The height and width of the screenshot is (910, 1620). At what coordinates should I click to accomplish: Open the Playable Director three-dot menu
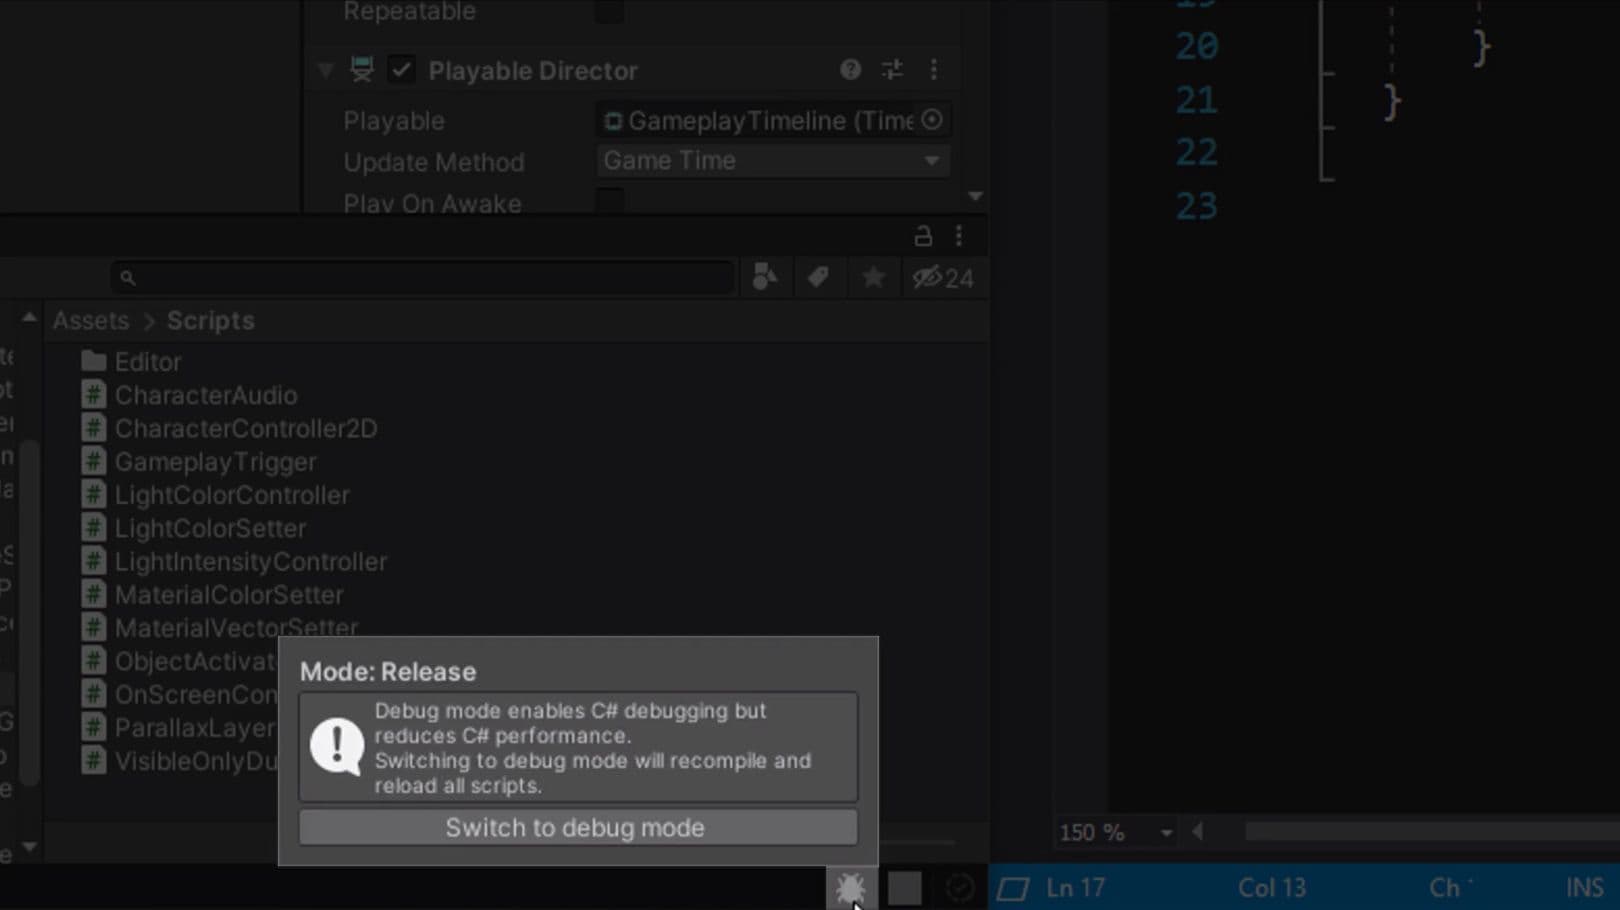(934, 70)
